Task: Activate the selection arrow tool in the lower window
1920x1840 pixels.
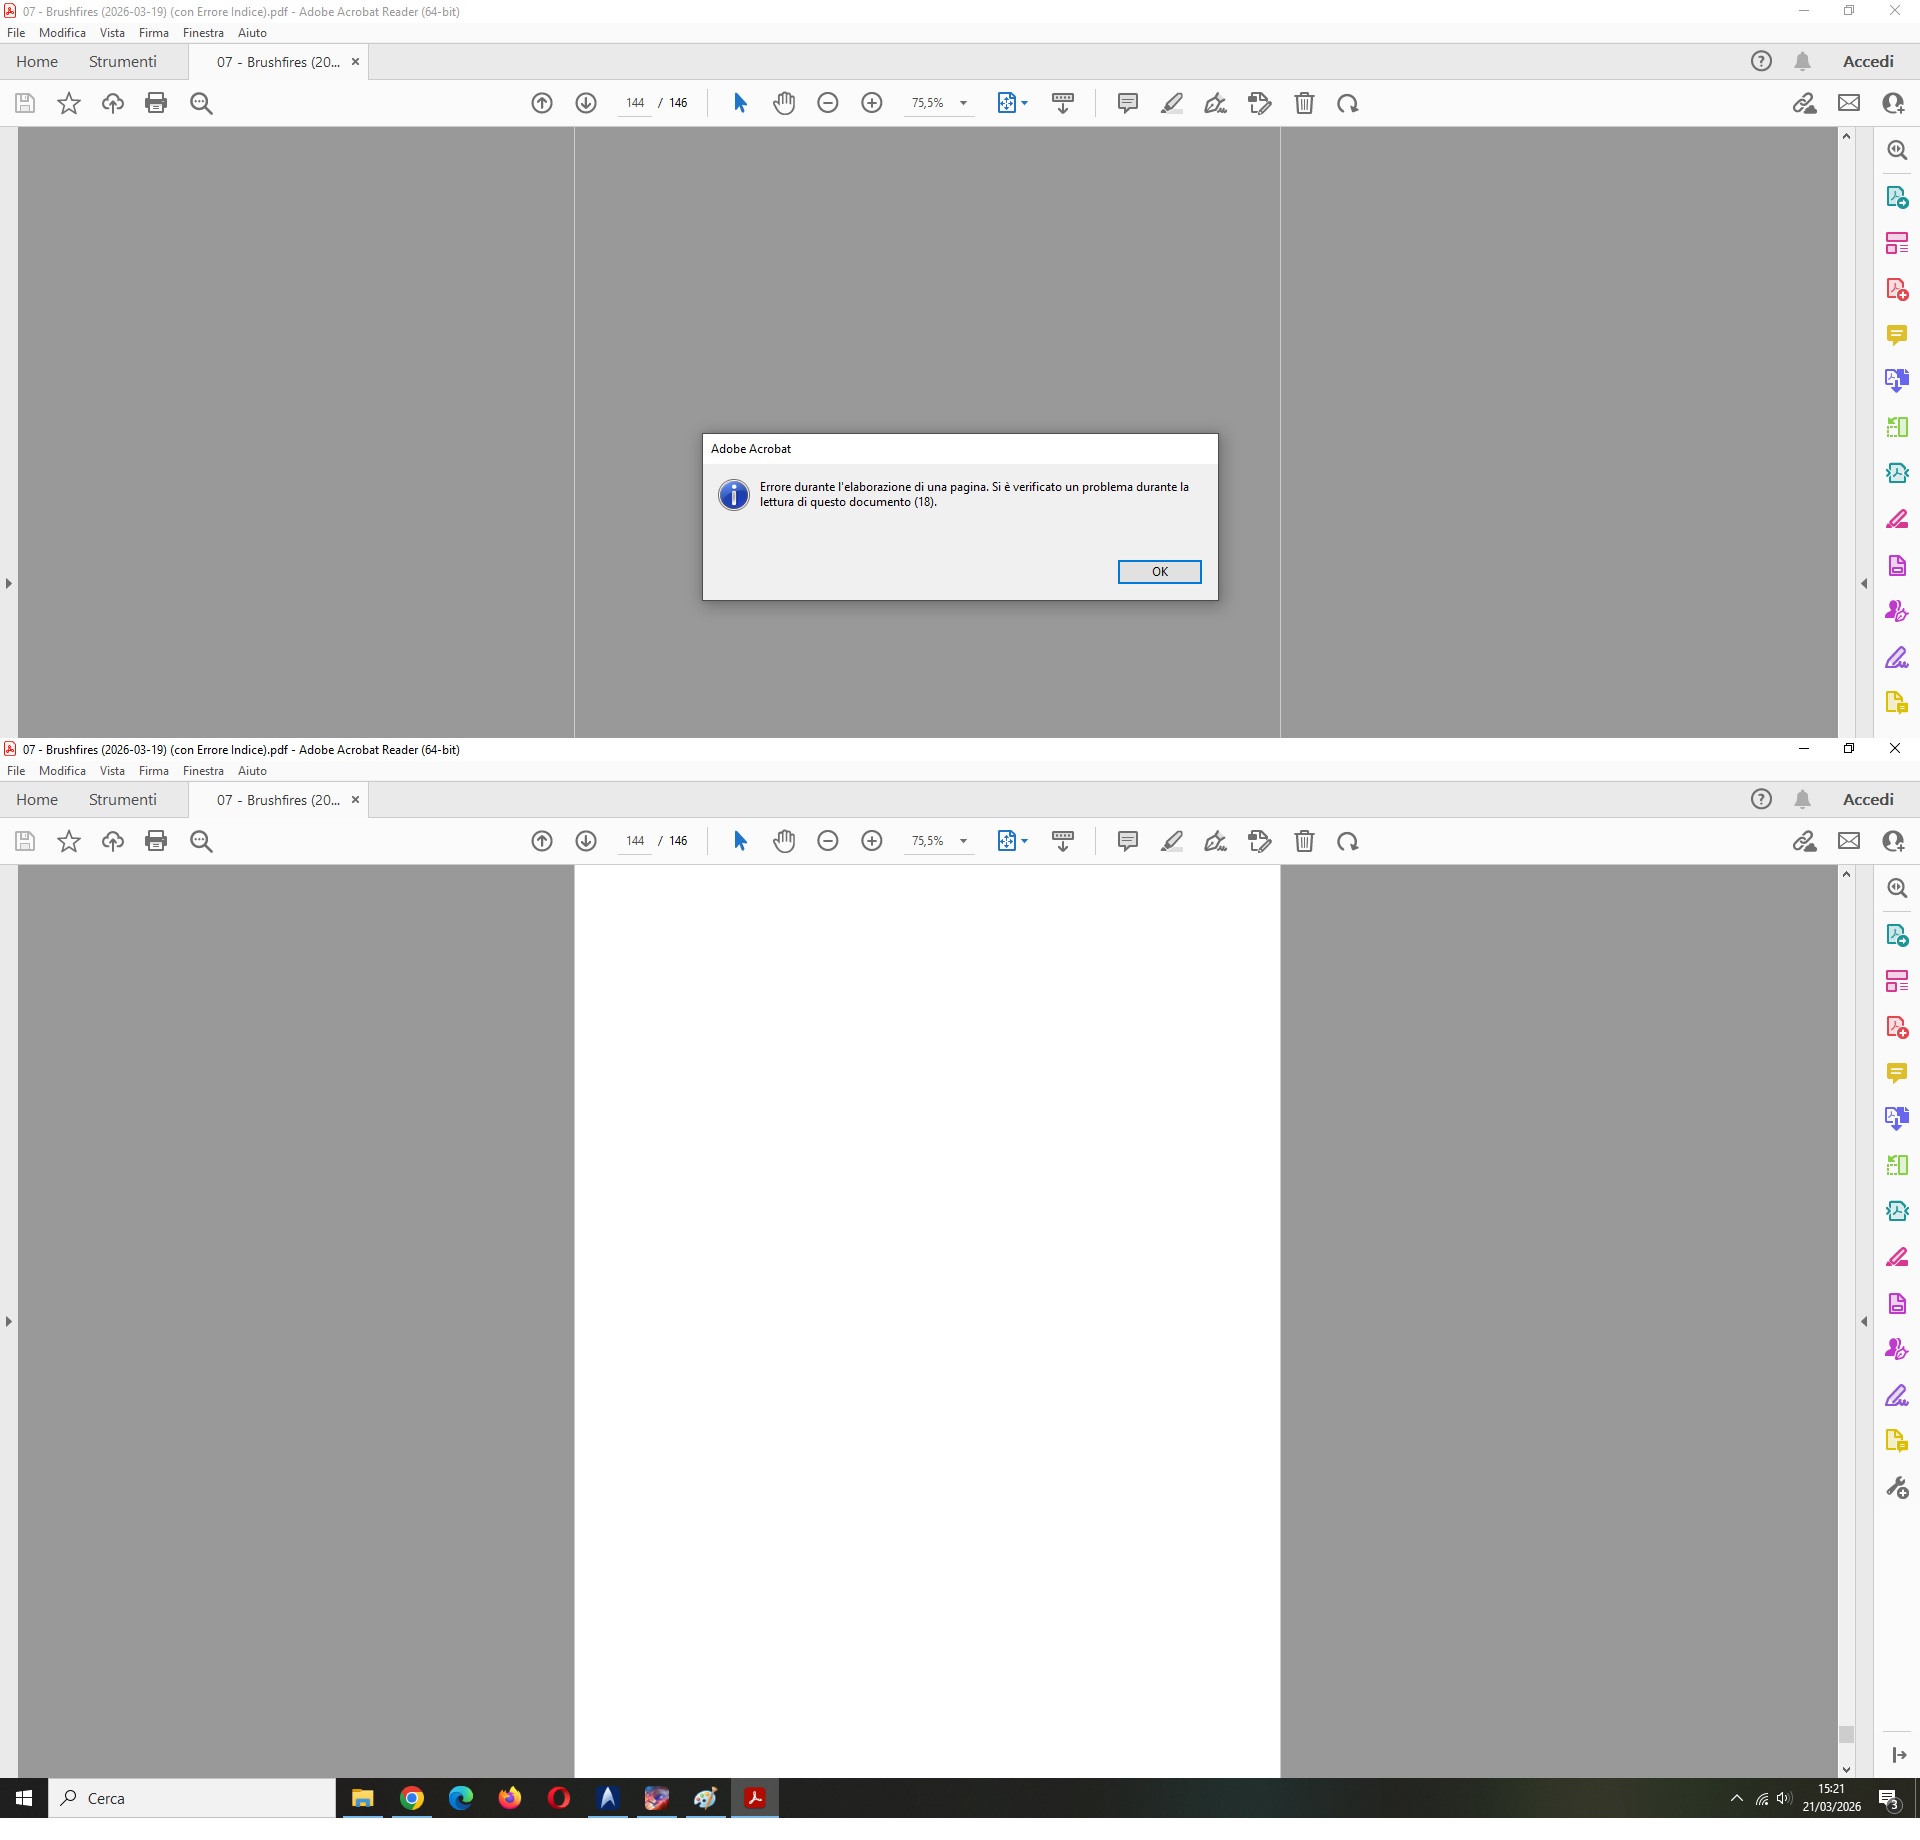Action: tap(740, 841)
